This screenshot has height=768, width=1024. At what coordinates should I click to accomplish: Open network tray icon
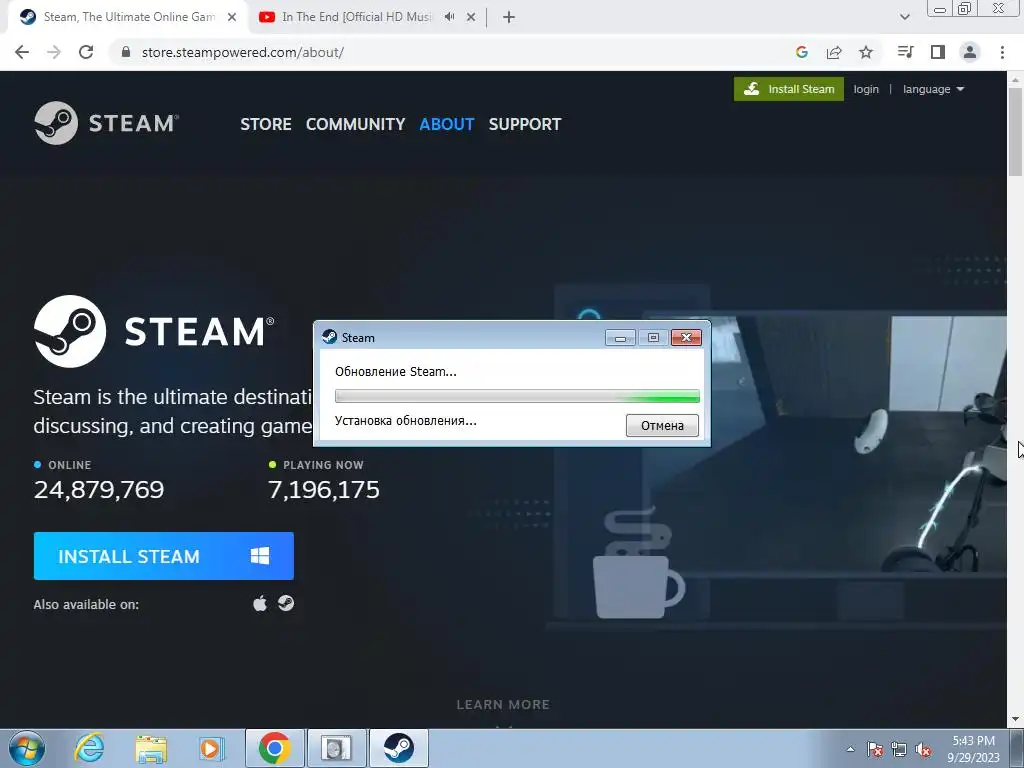tap(899, 749)
